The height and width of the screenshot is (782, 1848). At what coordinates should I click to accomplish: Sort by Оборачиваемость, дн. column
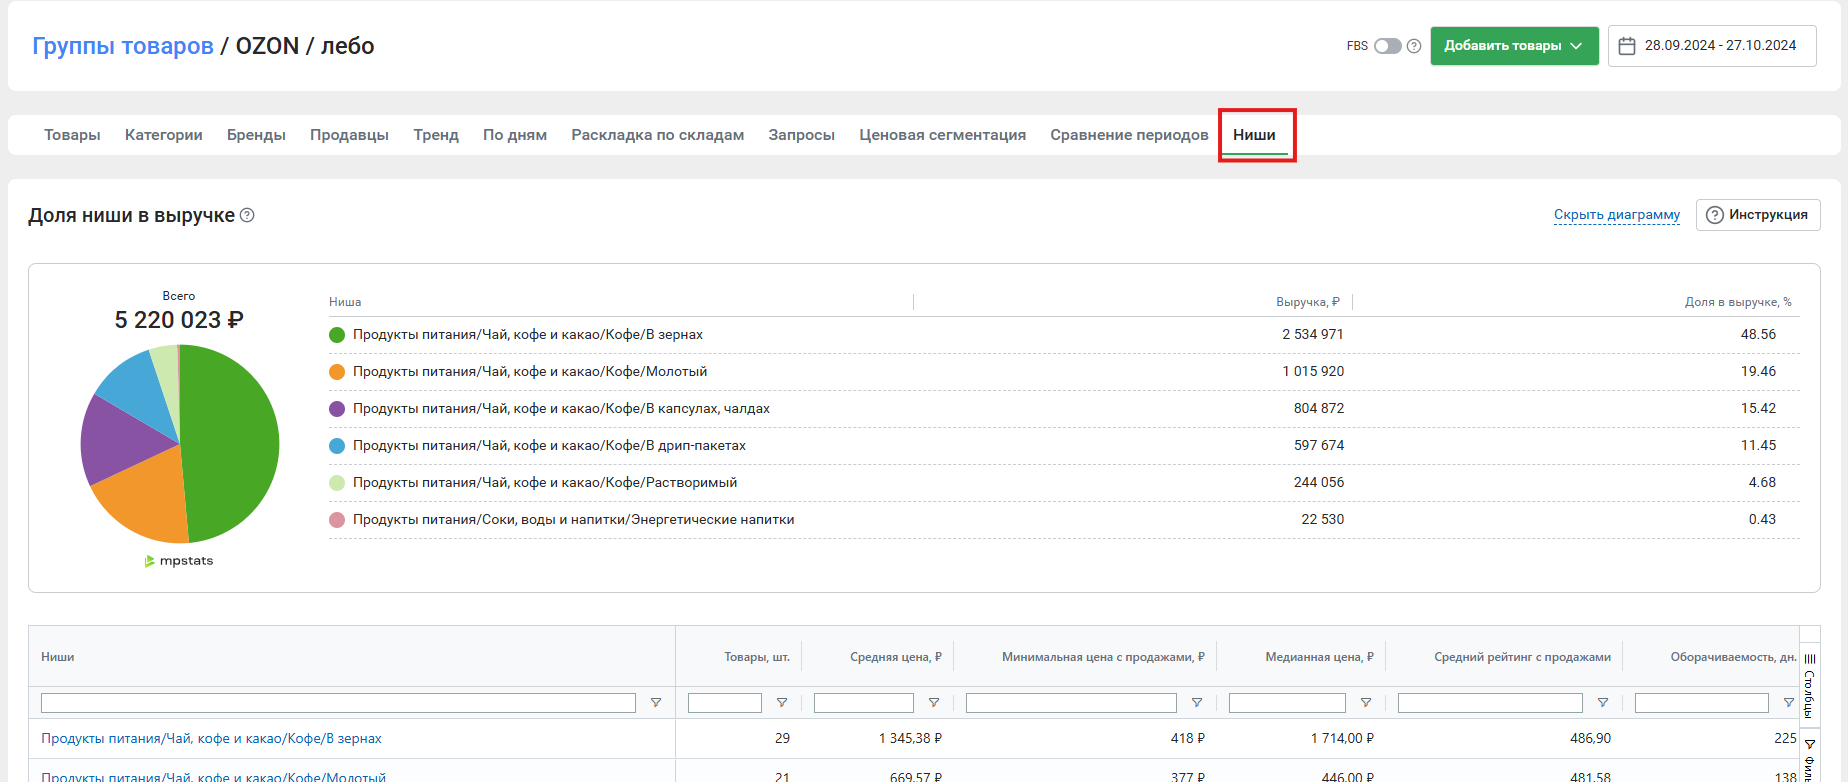[1733, 657]
